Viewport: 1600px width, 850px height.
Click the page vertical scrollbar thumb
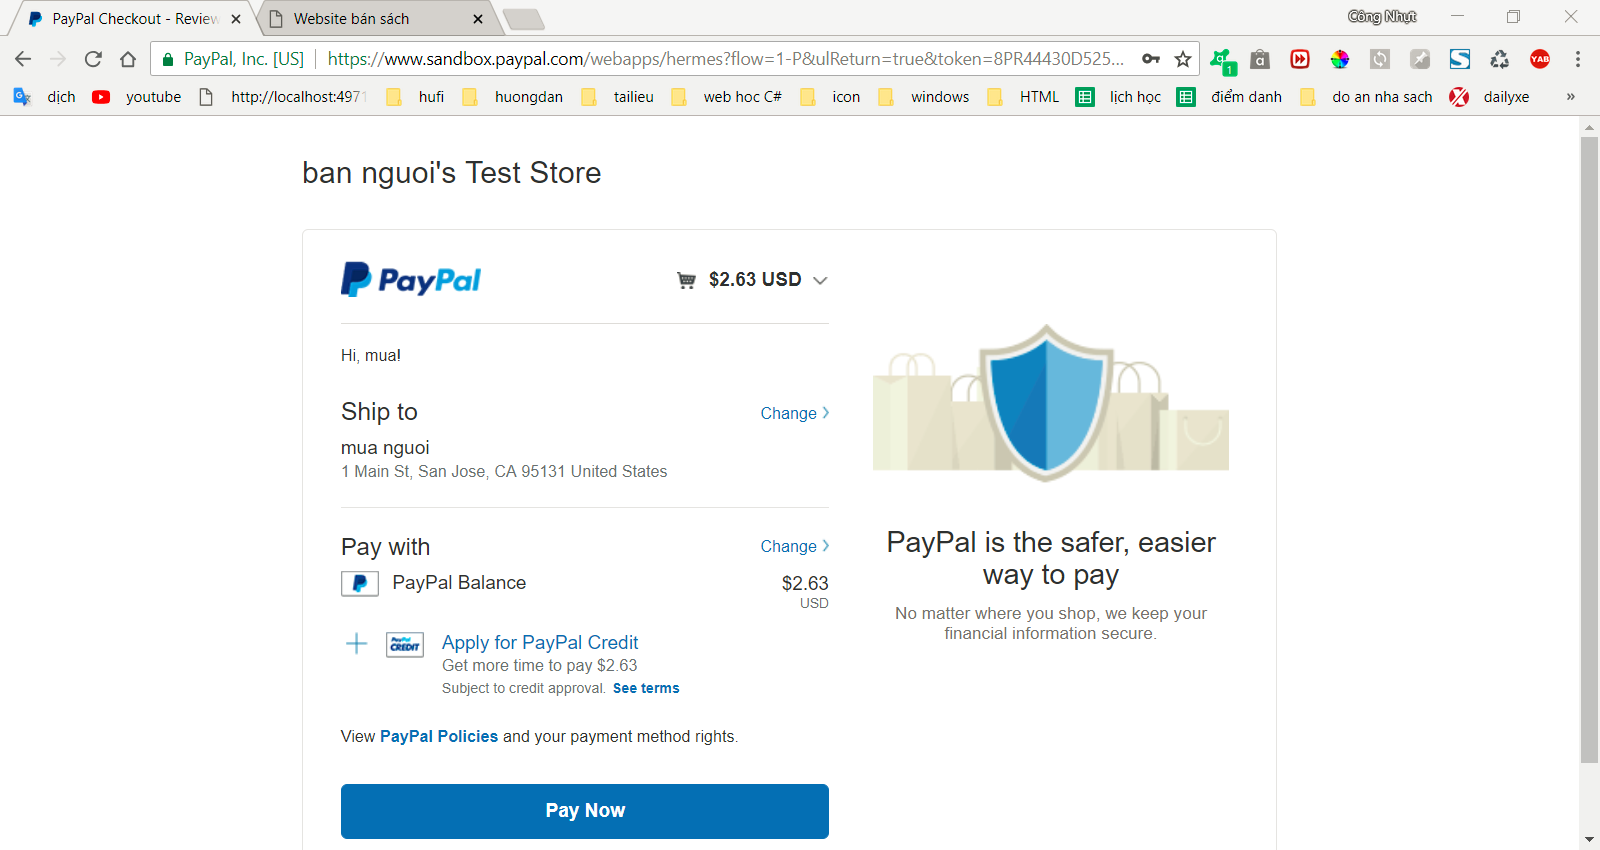[1589, 450]
